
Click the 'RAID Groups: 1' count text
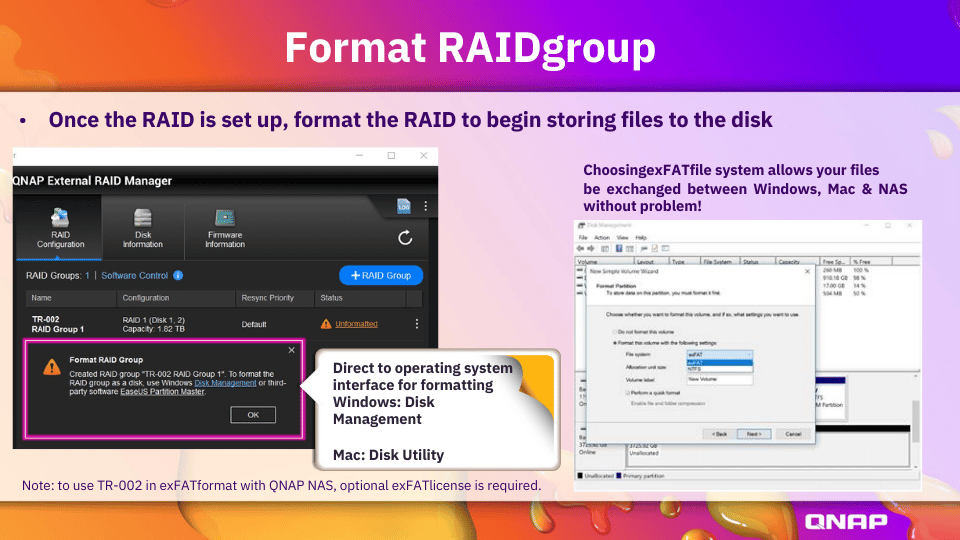click(58, 276)
